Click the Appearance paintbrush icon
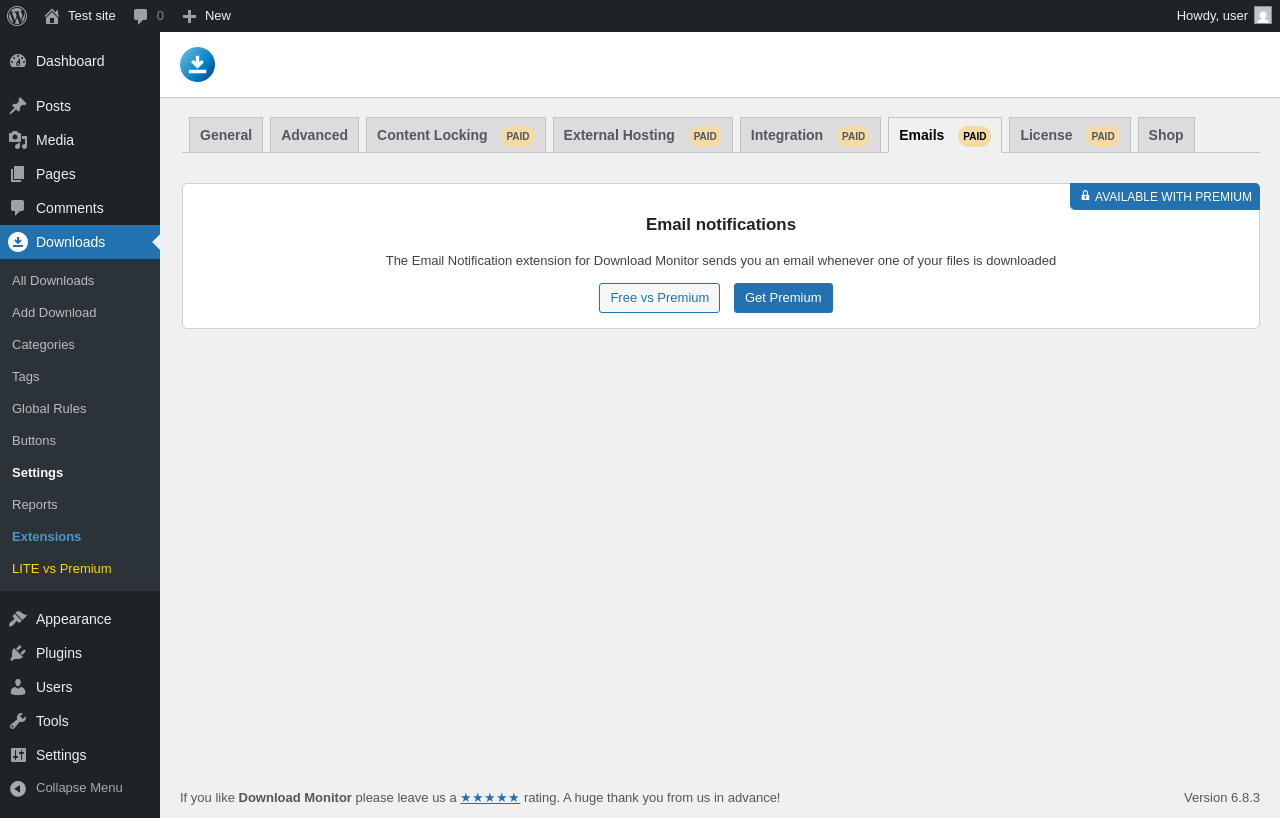 point(18,619)
